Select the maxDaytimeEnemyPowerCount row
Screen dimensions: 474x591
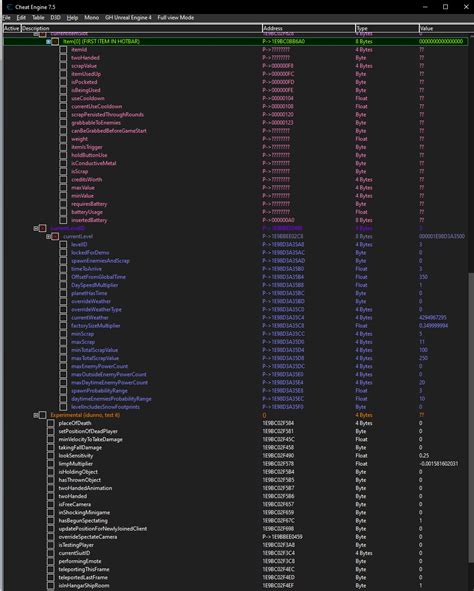(110, 383)
